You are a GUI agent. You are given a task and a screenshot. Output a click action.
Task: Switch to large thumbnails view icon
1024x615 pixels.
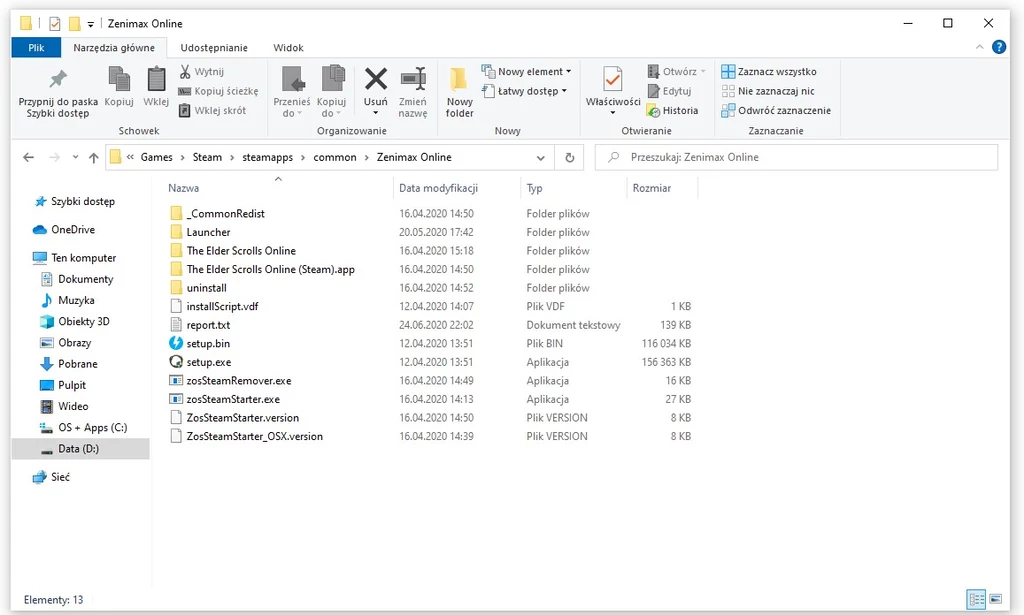pyautogui.click(x=996, y=599)
